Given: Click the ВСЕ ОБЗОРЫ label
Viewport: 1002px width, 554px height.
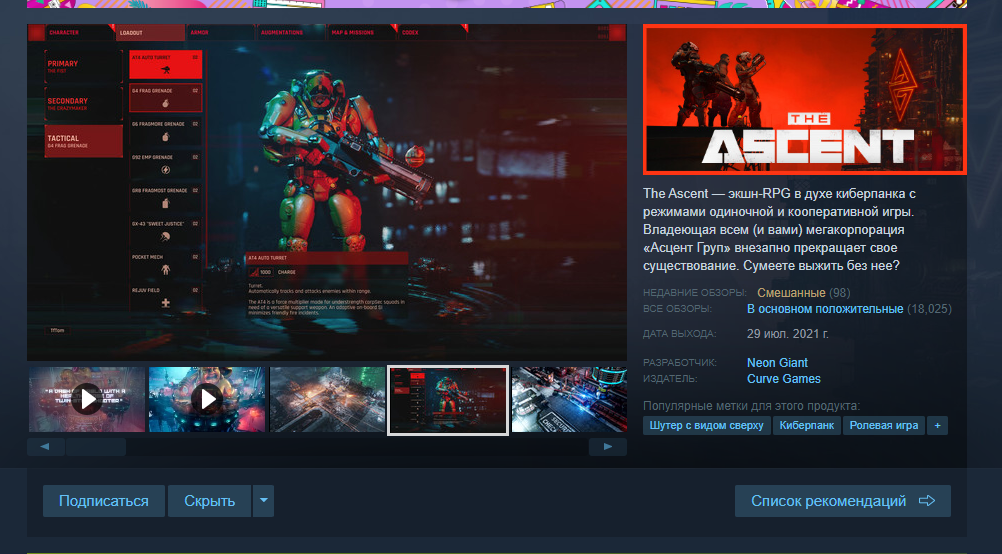Looking at the screenshot, I should click(677, 309).
